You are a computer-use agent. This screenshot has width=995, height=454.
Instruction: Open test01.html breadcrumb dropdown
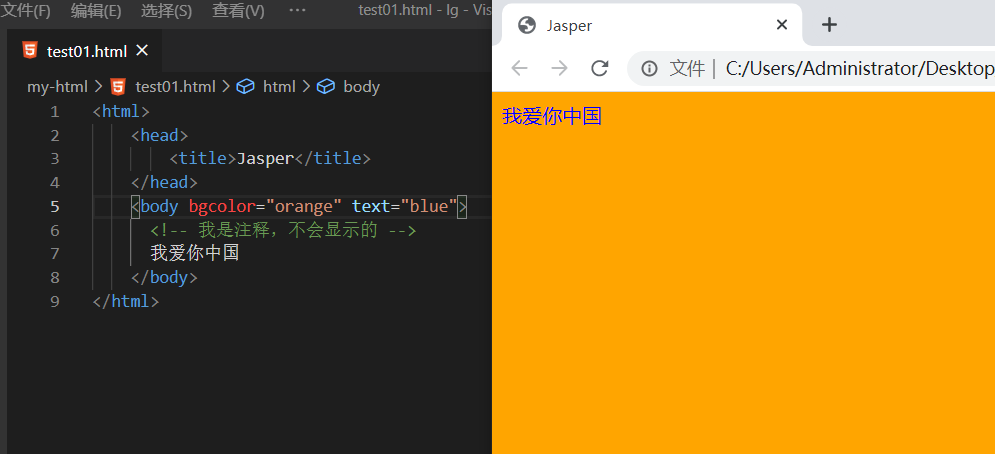tap(175, 87)
